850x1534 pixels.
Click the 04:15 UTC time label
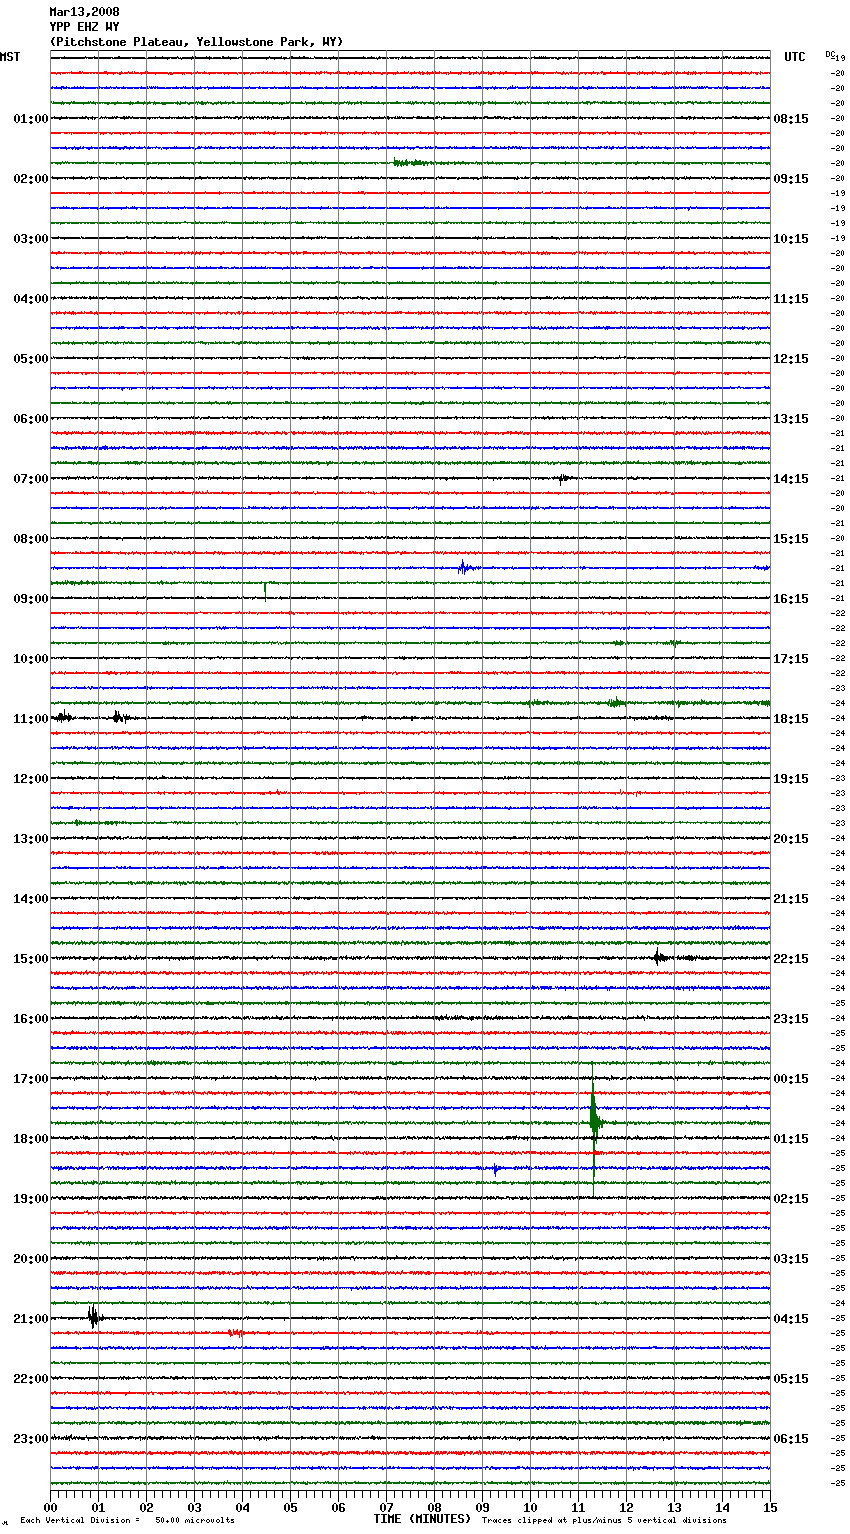[791, 1319]
